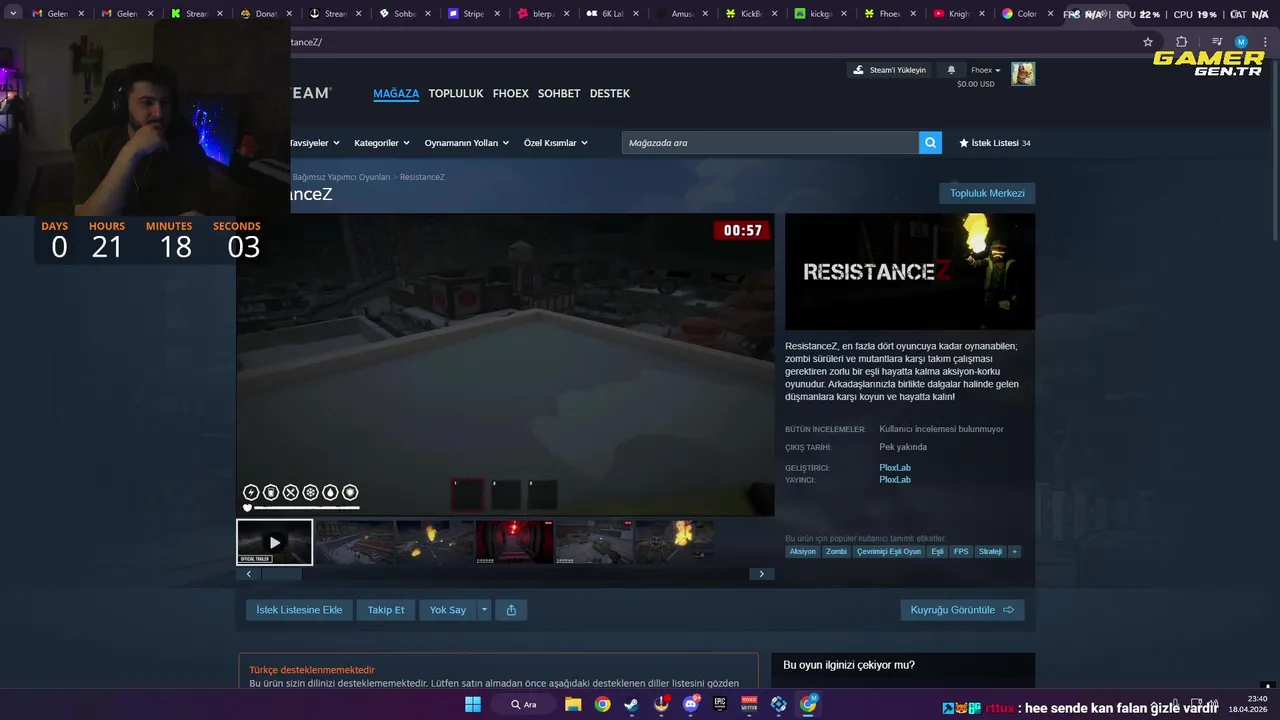Click İstek Listesine Ekle button
The image size is (1280, 720).
click(x=299, y=610)
